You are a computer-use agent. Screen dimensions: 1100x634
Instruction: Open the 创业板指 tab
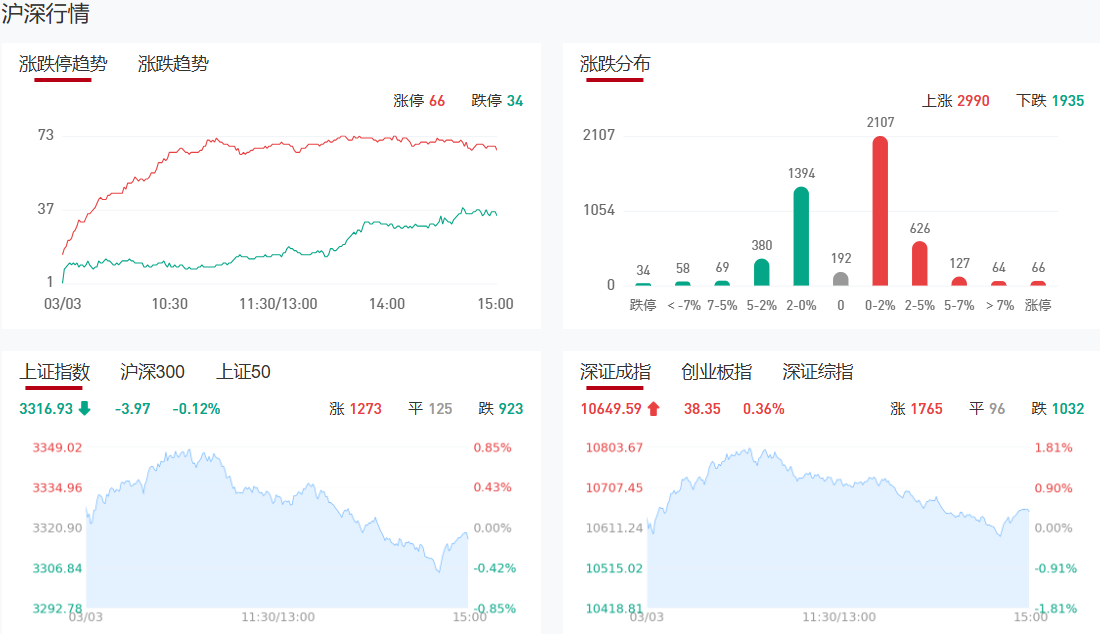(716, 372)
